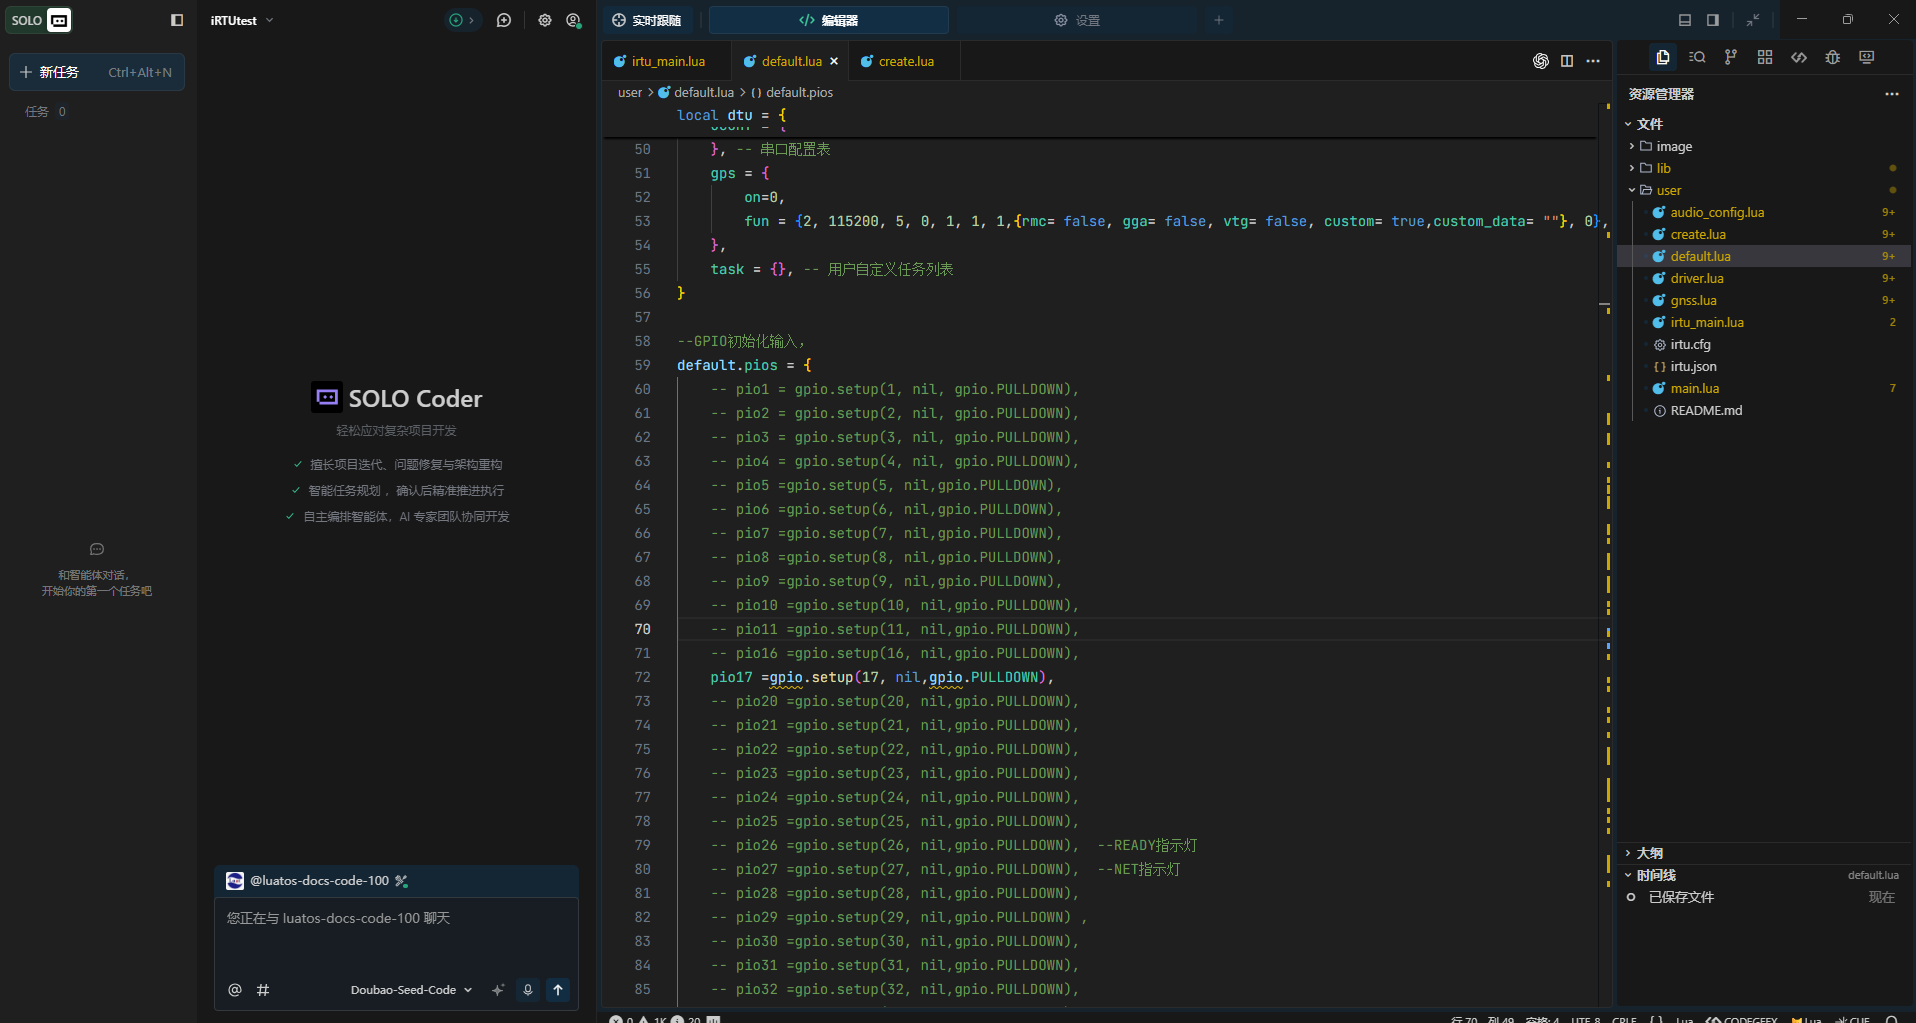Click the sparkle prompt enhance icon

(498, 990)
